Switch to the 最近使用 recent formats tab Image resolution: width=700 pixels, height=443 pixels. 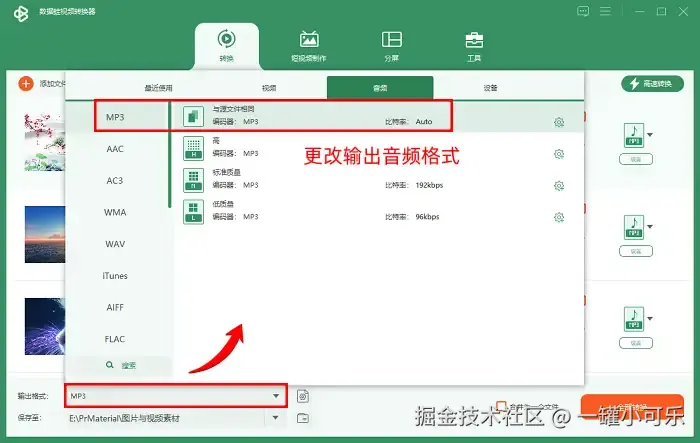point(158,88)
